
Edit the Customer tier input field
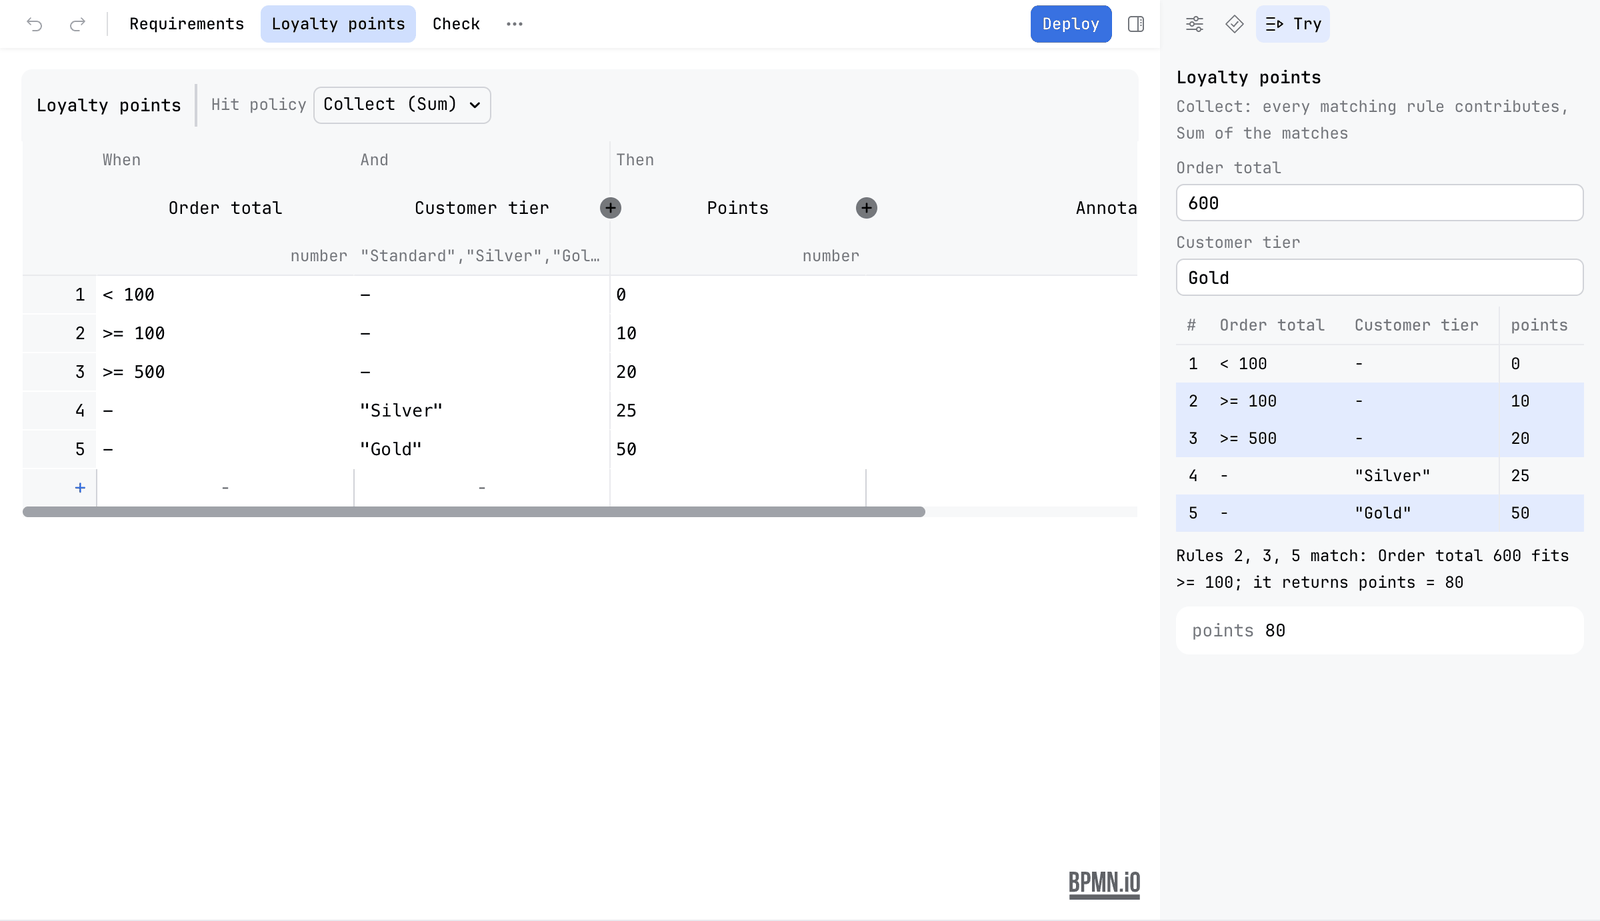[x=1380, y=278]
